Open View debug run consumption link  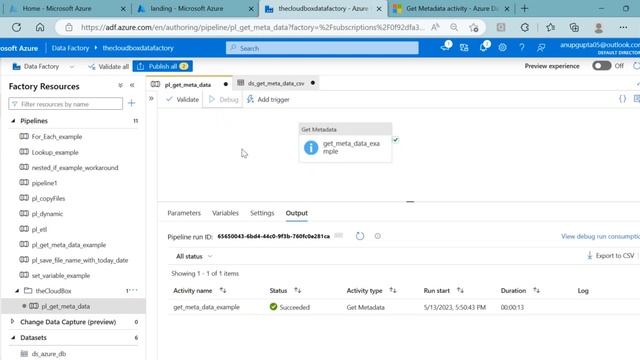pos(600,236)
